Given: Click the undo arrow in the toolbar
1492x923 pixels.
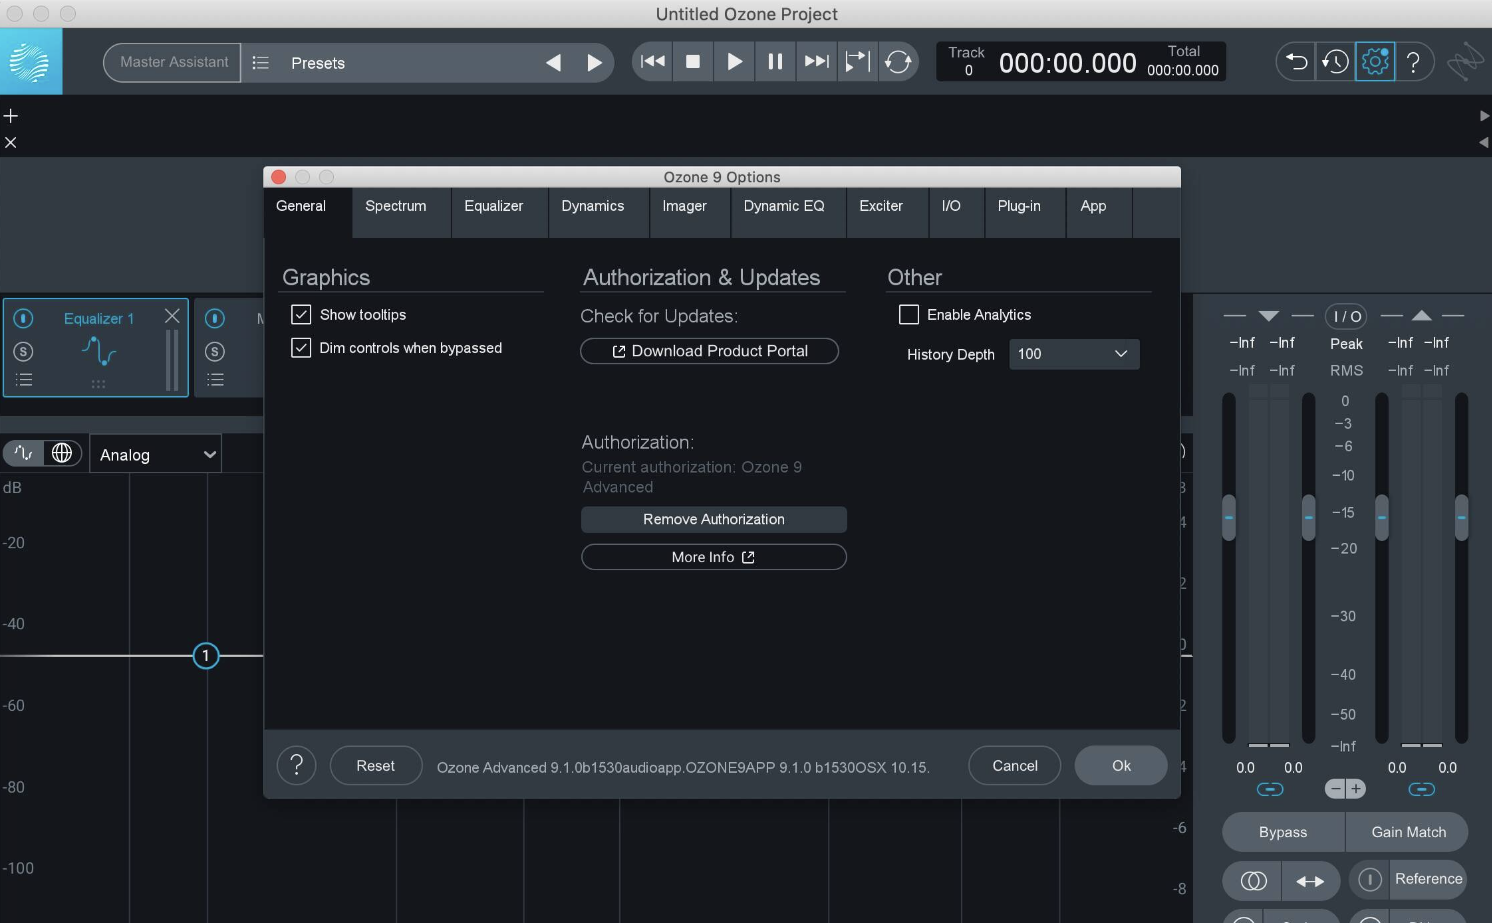Looking at the screenshot, I should click(1295, 61).
